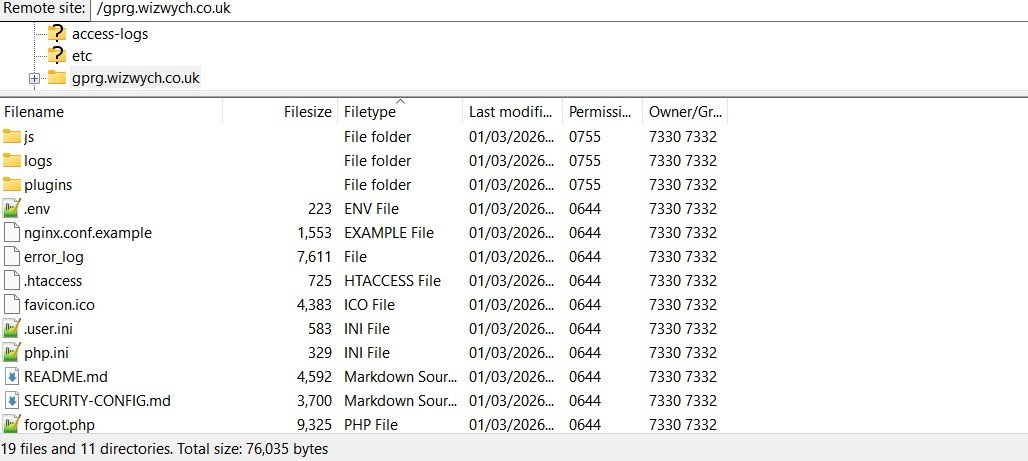Select the etc tree item
The width and height of the screenshot is (1028, 461).
click(x=82, y=56)
